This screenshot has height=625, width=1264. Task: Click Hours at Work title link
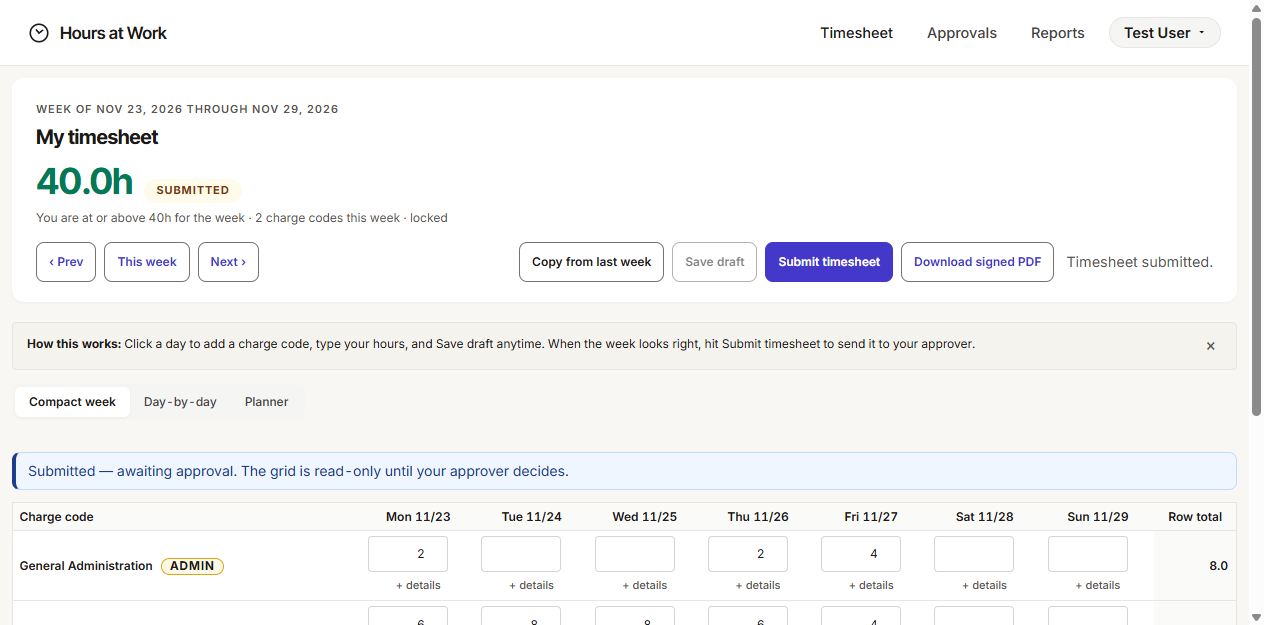pos(113,33)
